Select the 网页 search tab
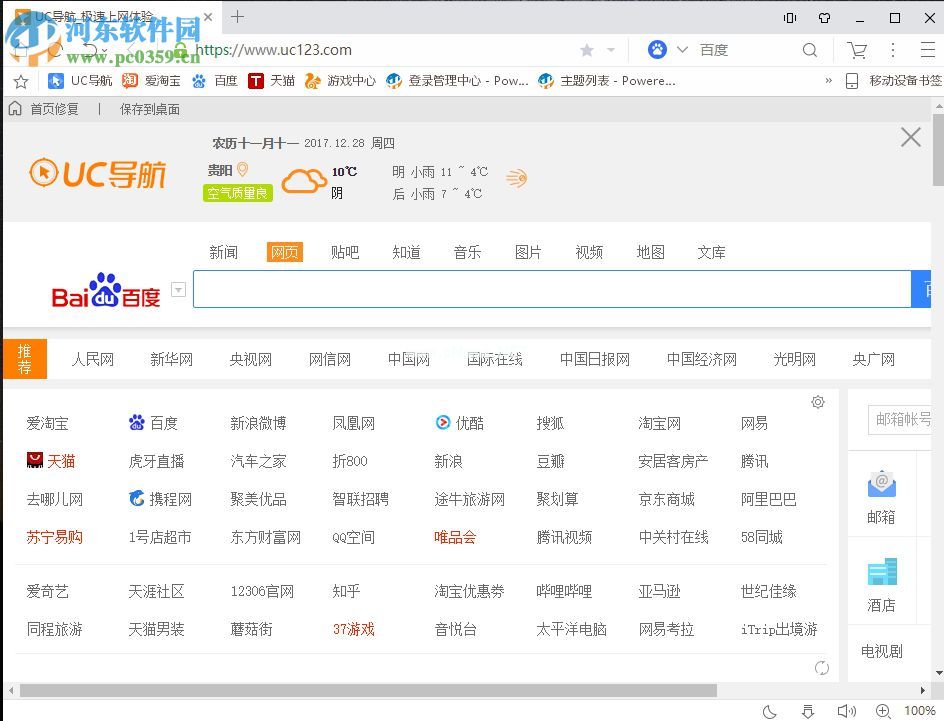Viewport: 944px width, 721px height. [x=284, y=252]
